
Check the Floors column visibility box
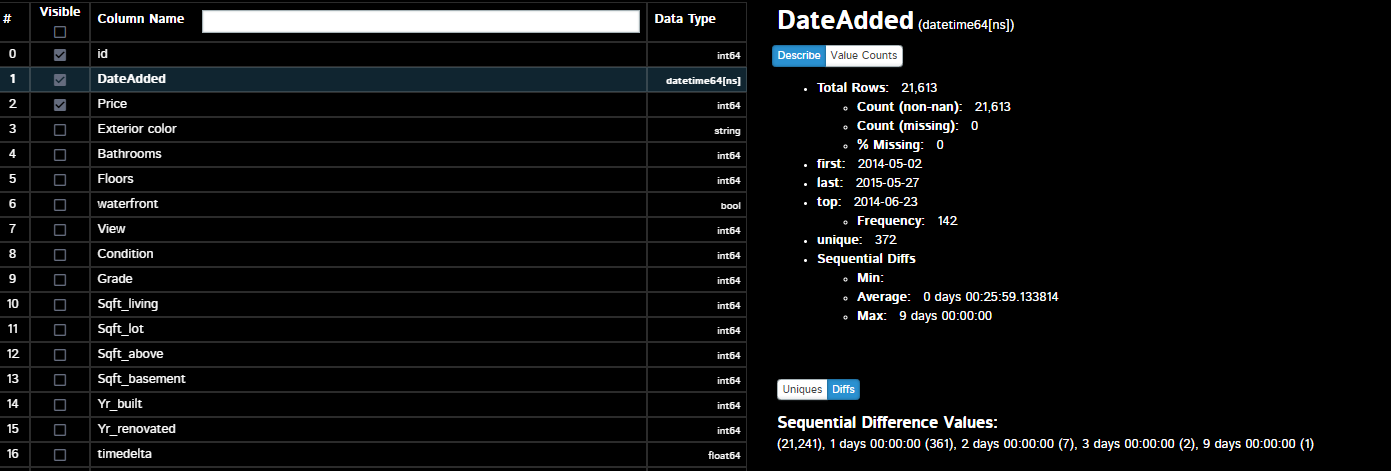(x=60, y=180)
